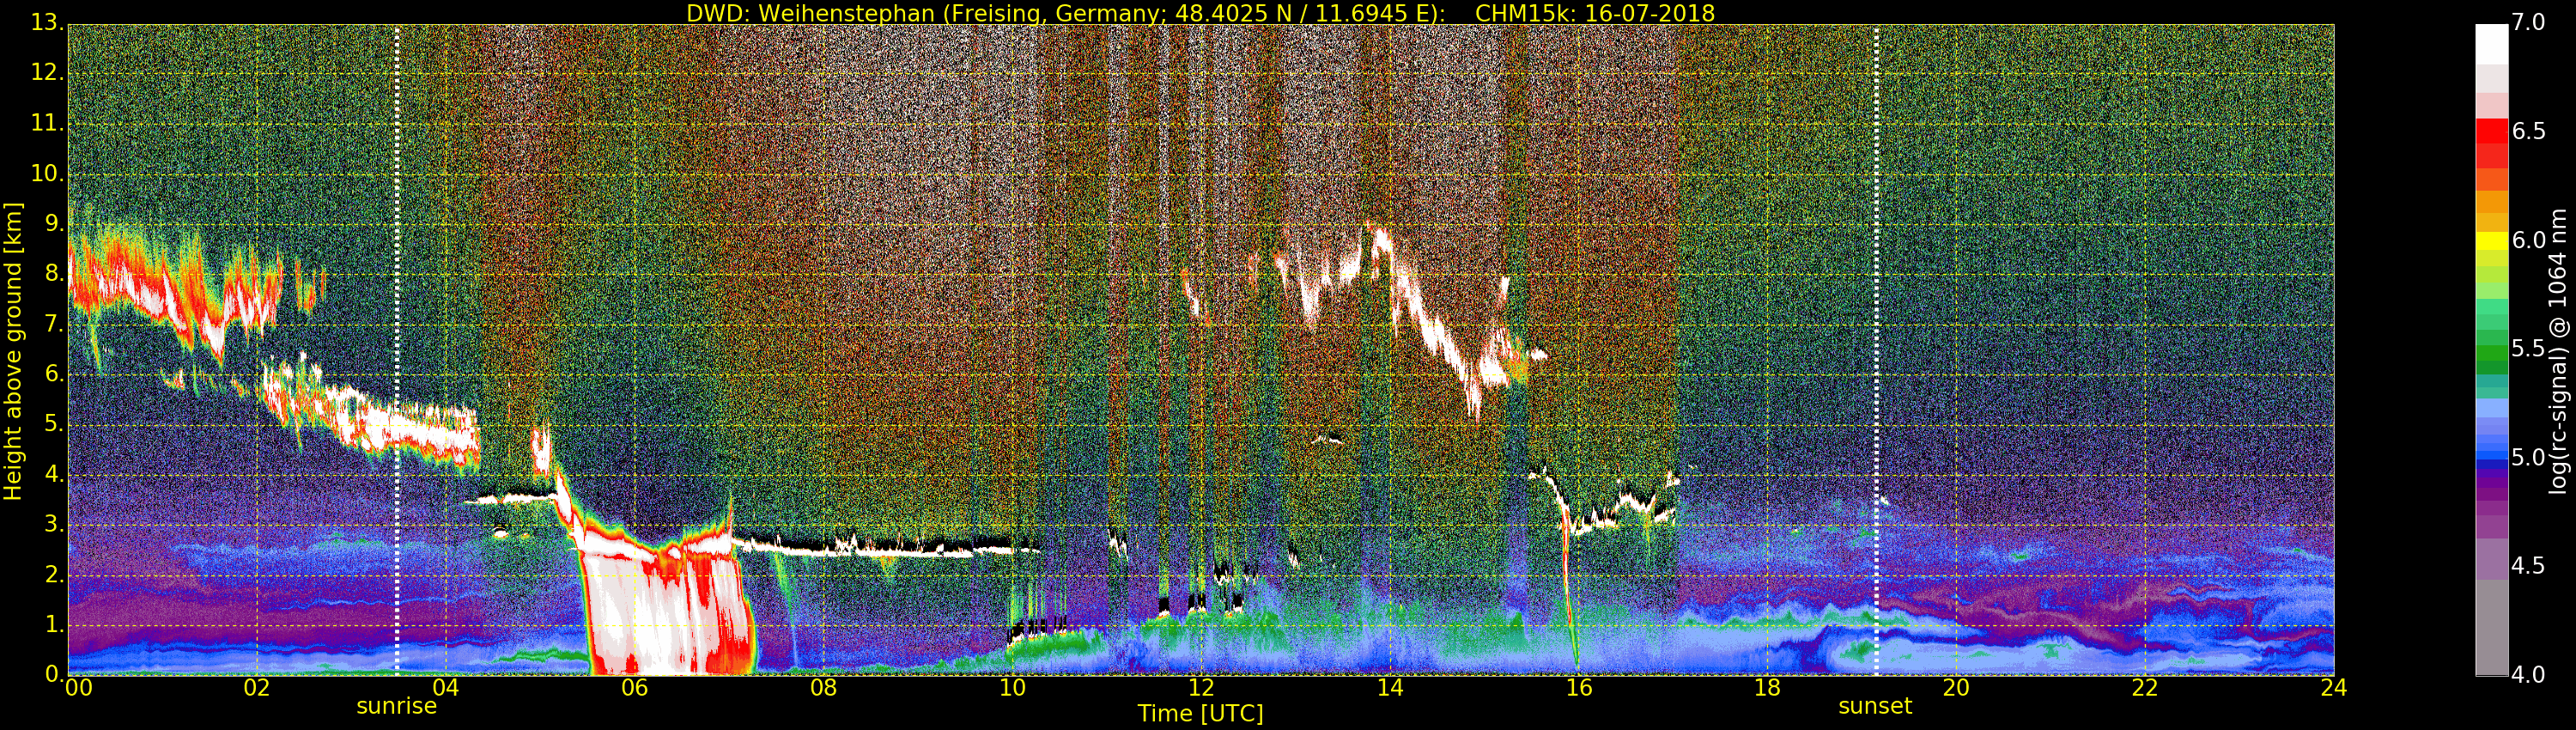Click the 18 tick label on the time axis
The height and width of the screenshot is (730, 2576).
click(1767, 688)
